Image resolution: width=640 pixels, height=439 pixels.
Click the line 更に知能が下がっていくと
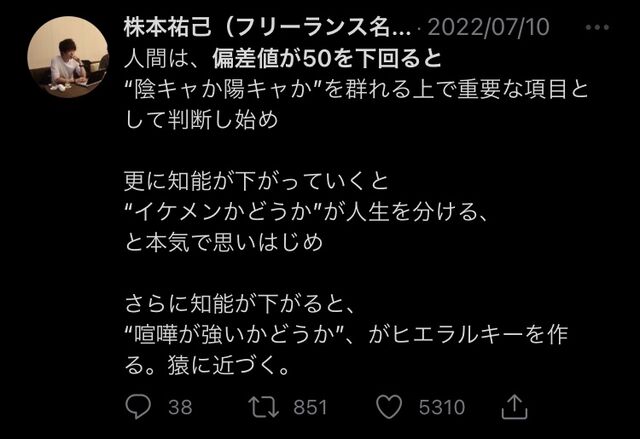[x=256, y=181]
